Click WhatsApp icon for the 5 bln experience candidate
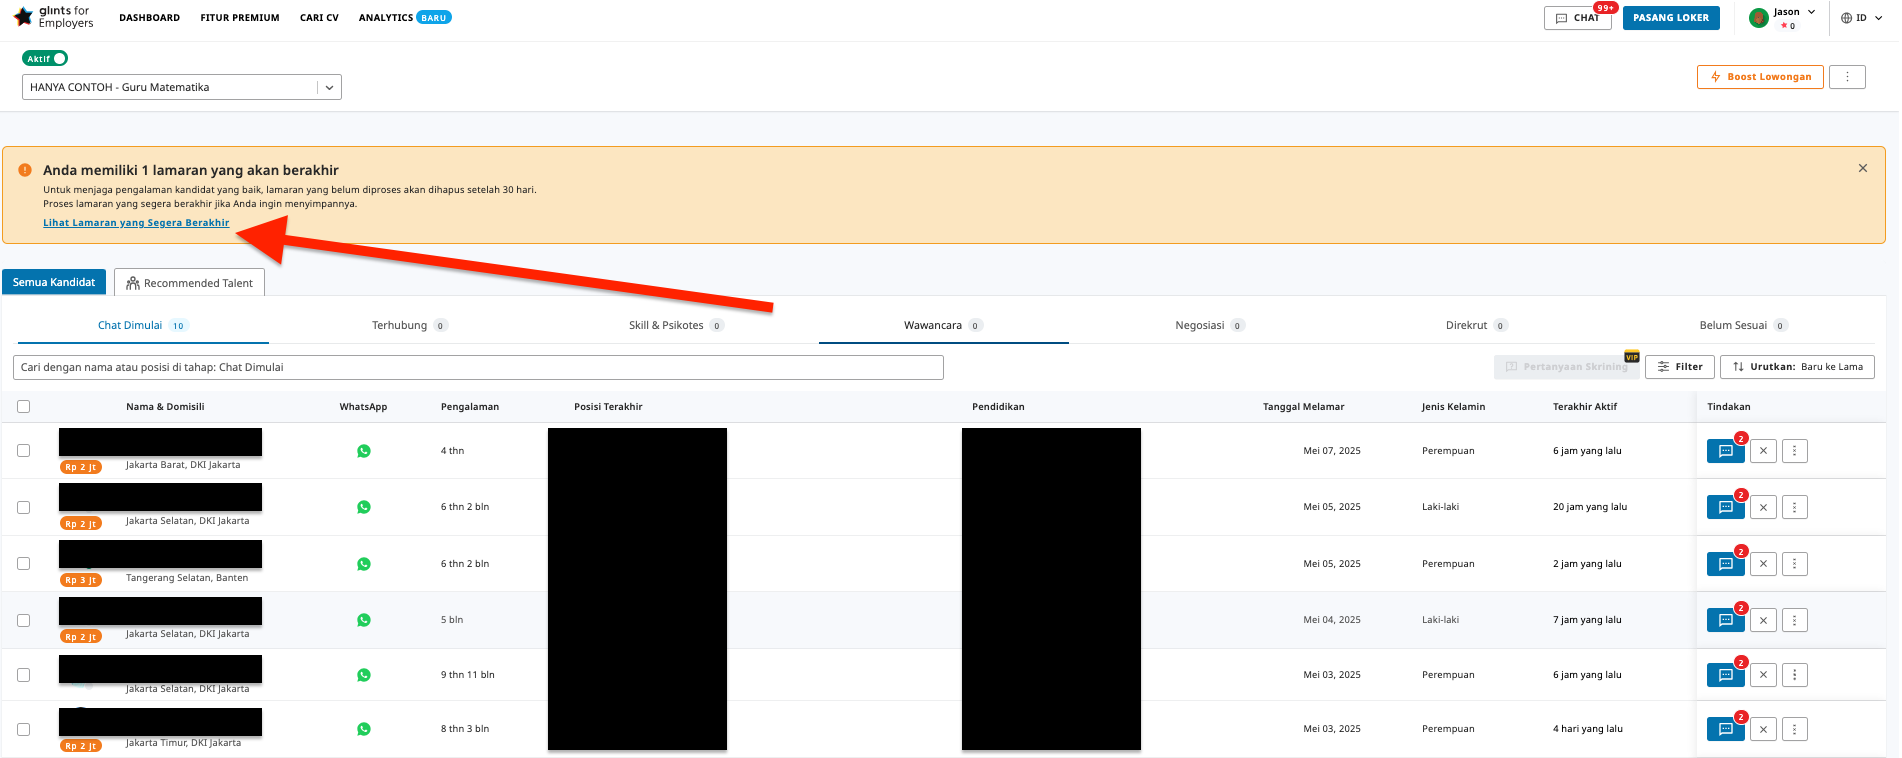1902x758 pixels. [364, 620]
